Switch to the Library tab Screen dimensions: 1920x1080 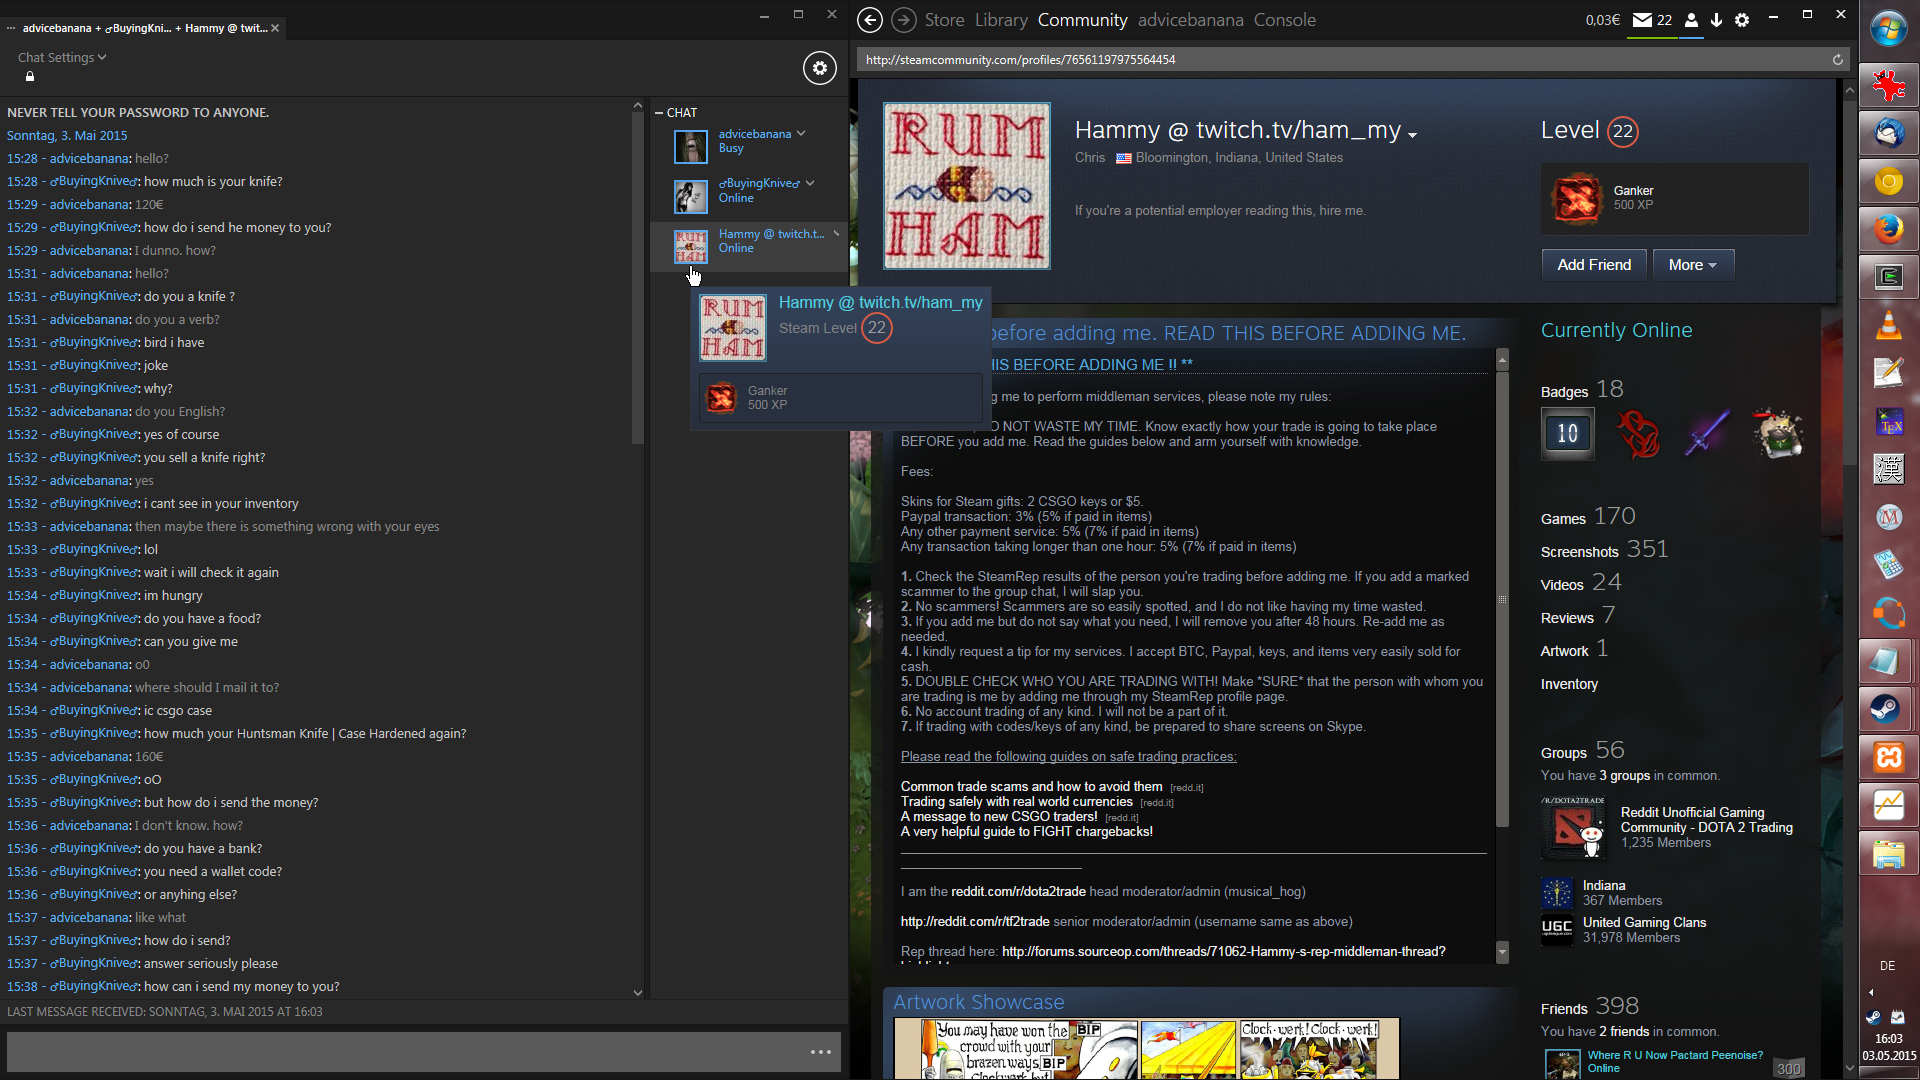[x=1000, y=20]
